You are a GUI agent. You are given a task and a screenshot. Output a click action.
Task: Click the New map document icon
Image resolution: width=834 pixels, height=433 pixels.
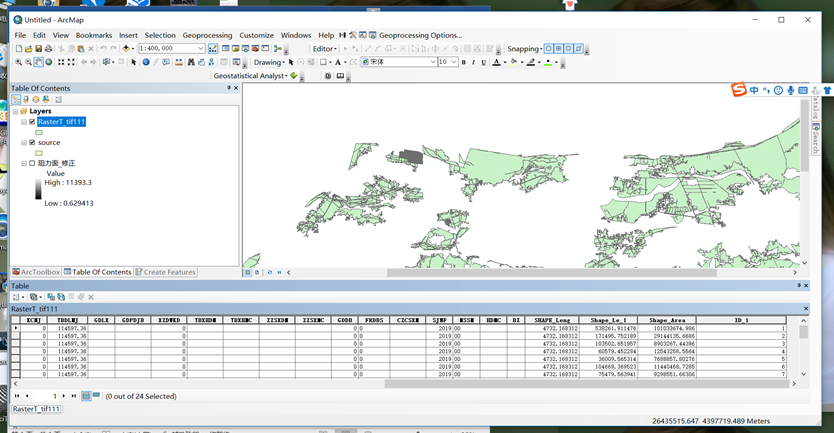[19, 48]
